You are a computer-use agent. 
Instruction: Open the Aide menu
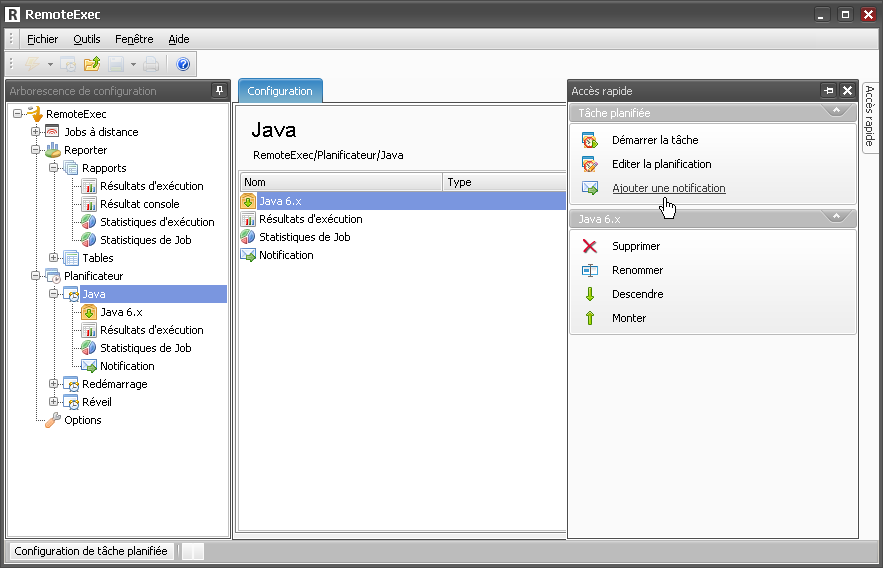(179, 39)
